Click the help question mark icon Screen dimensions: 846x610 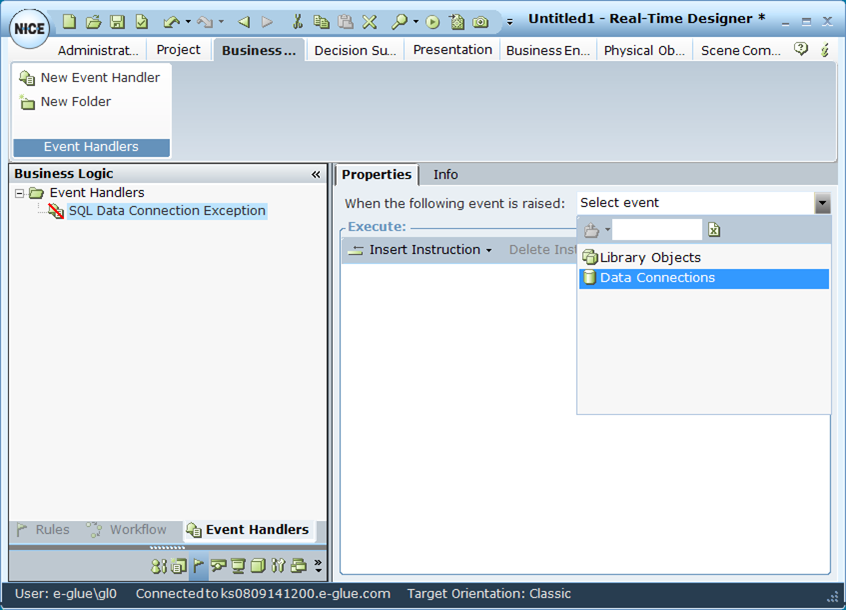pos(801,49)
